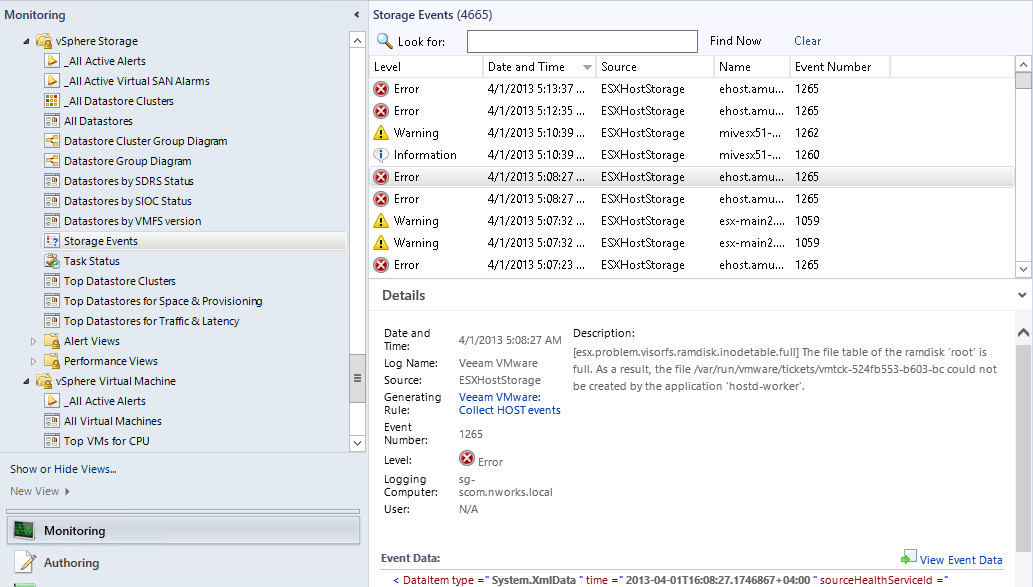Viewport: 1033px width, 587px height.
Task: Select Storage Events in the tree
Action: [x=101, y=241]
